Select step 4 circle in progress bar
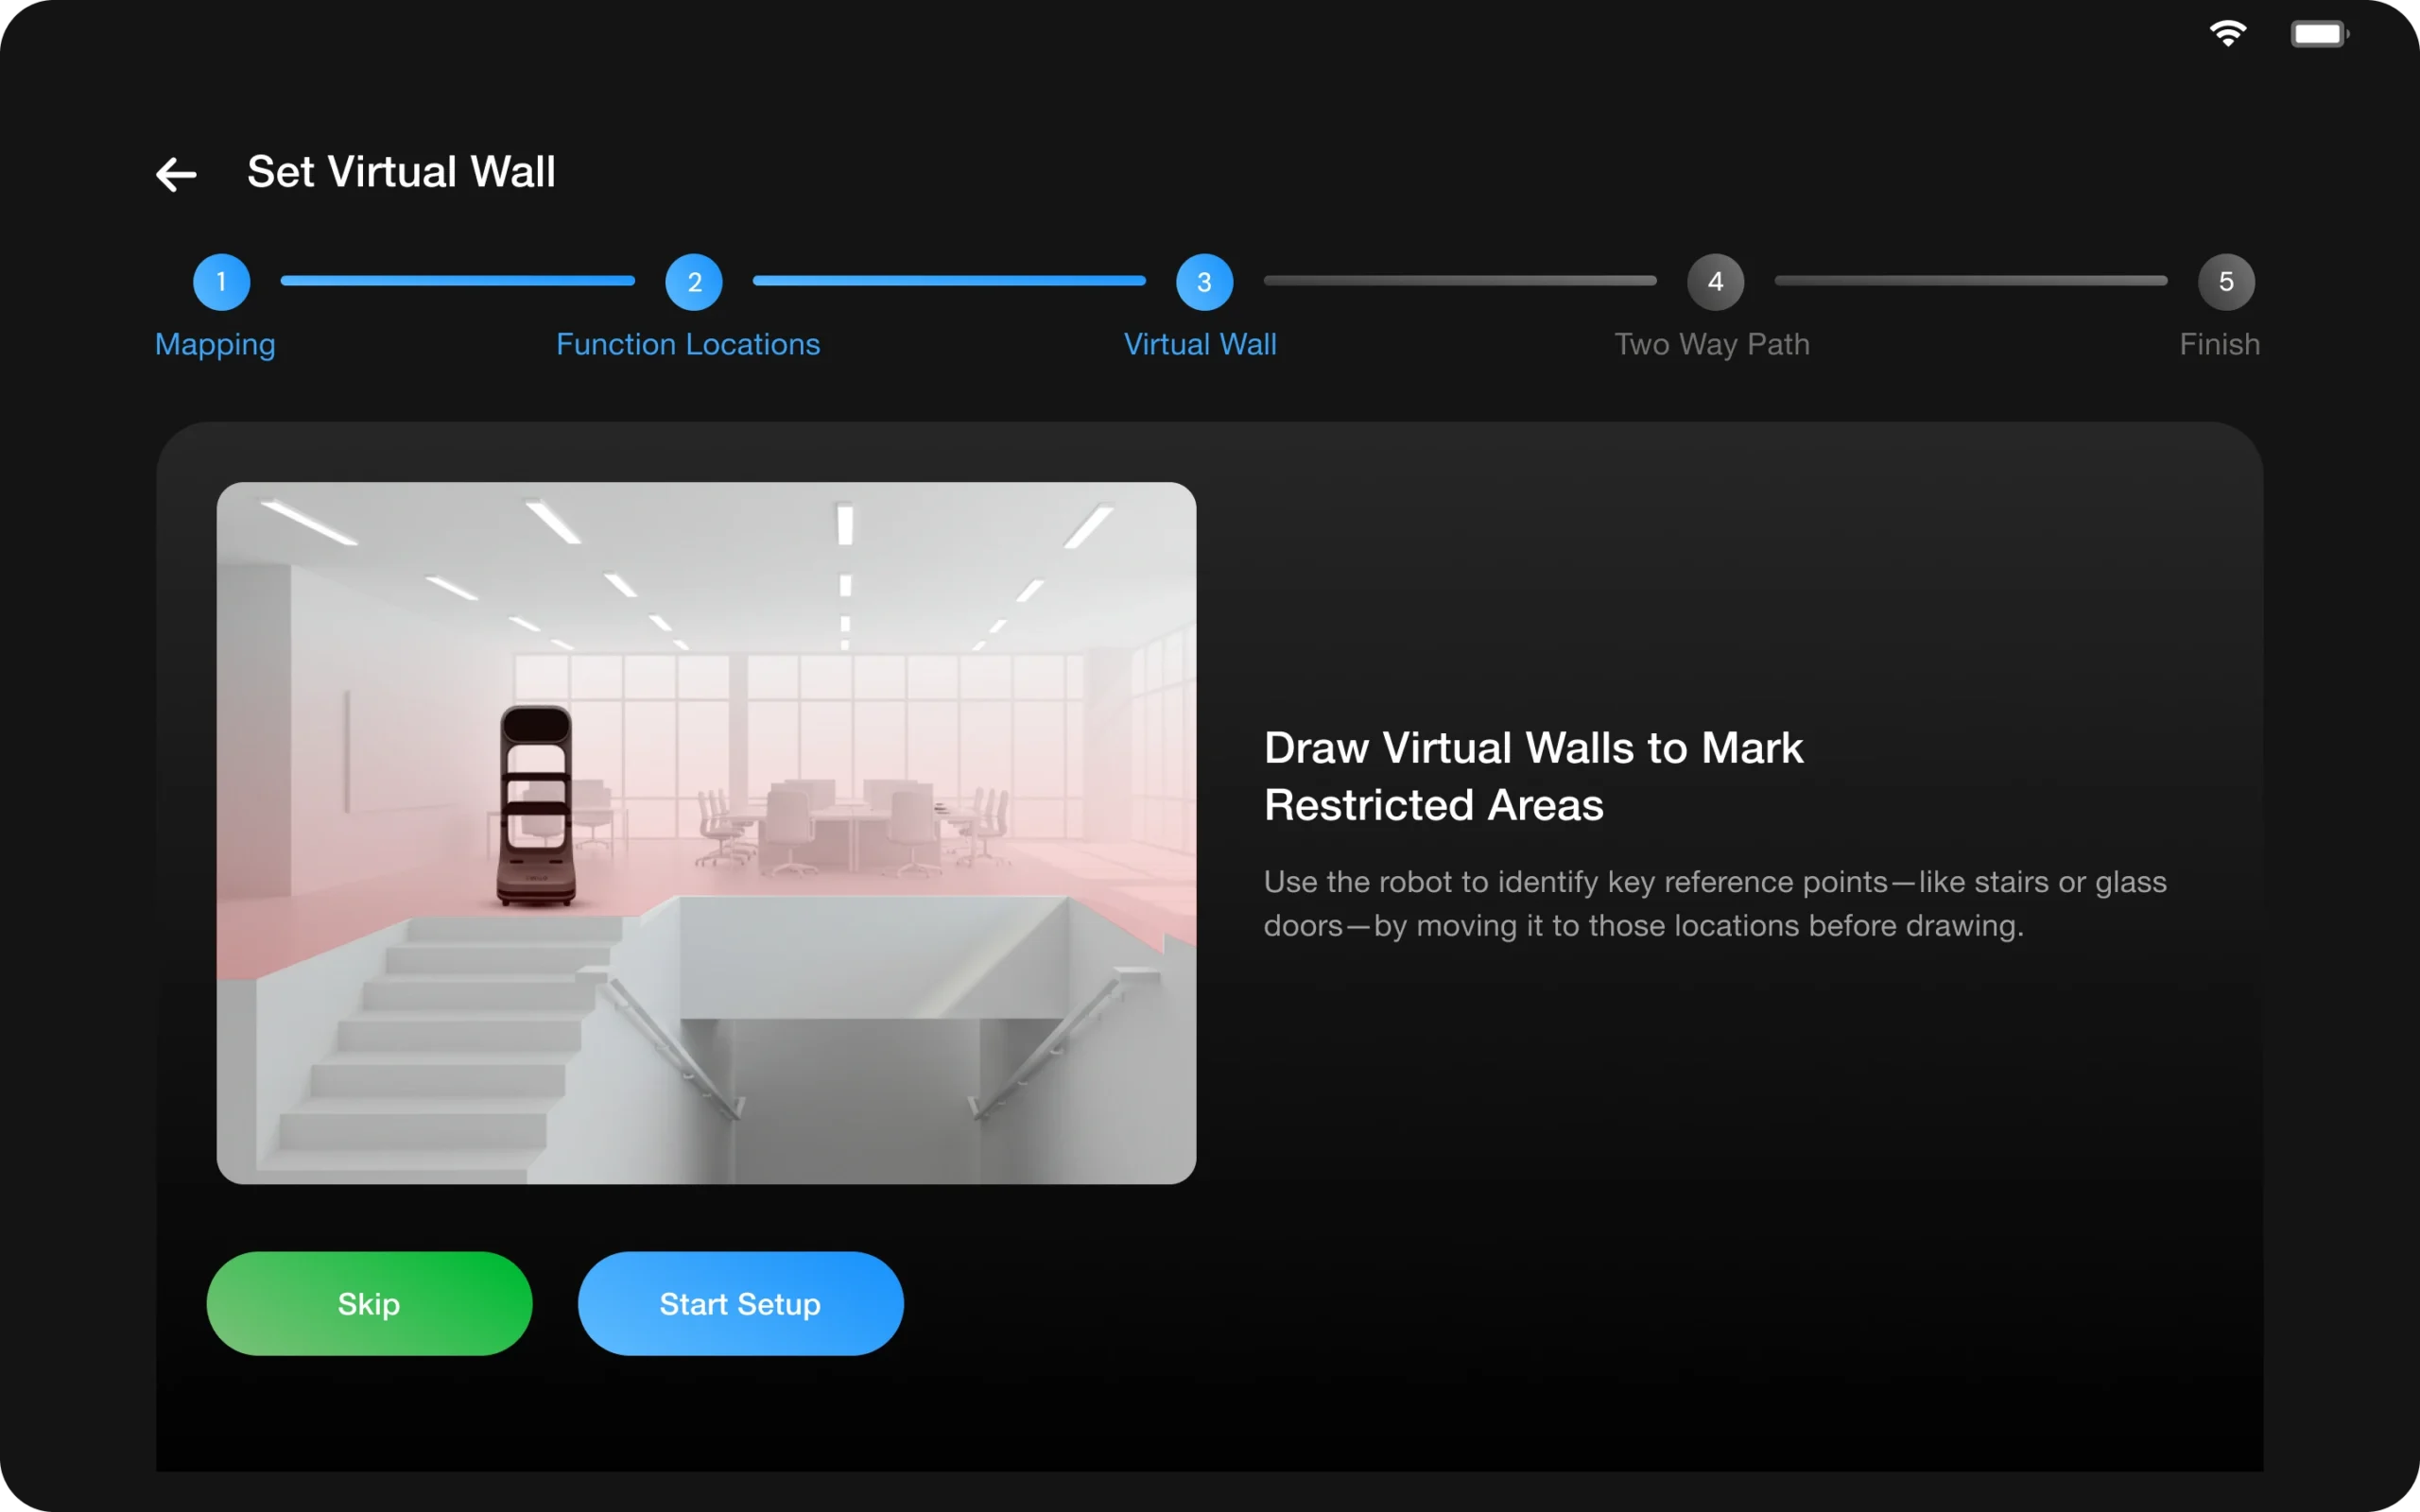The height and width of the screenshot is (1512, 2420). pyautogui.click(x=1715, y=282)
